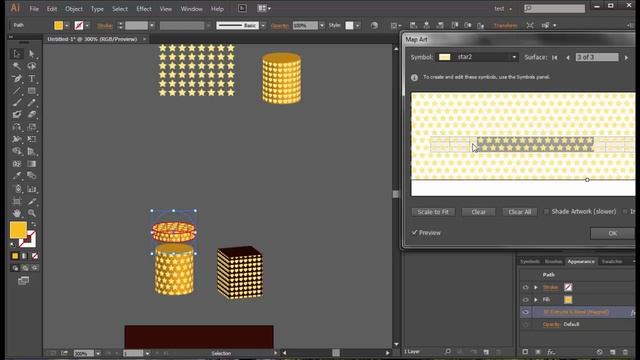Viewport: 640px width, 360px height.
Task: Open brush definition Basic dropdown
Action: tap(263, 25)
